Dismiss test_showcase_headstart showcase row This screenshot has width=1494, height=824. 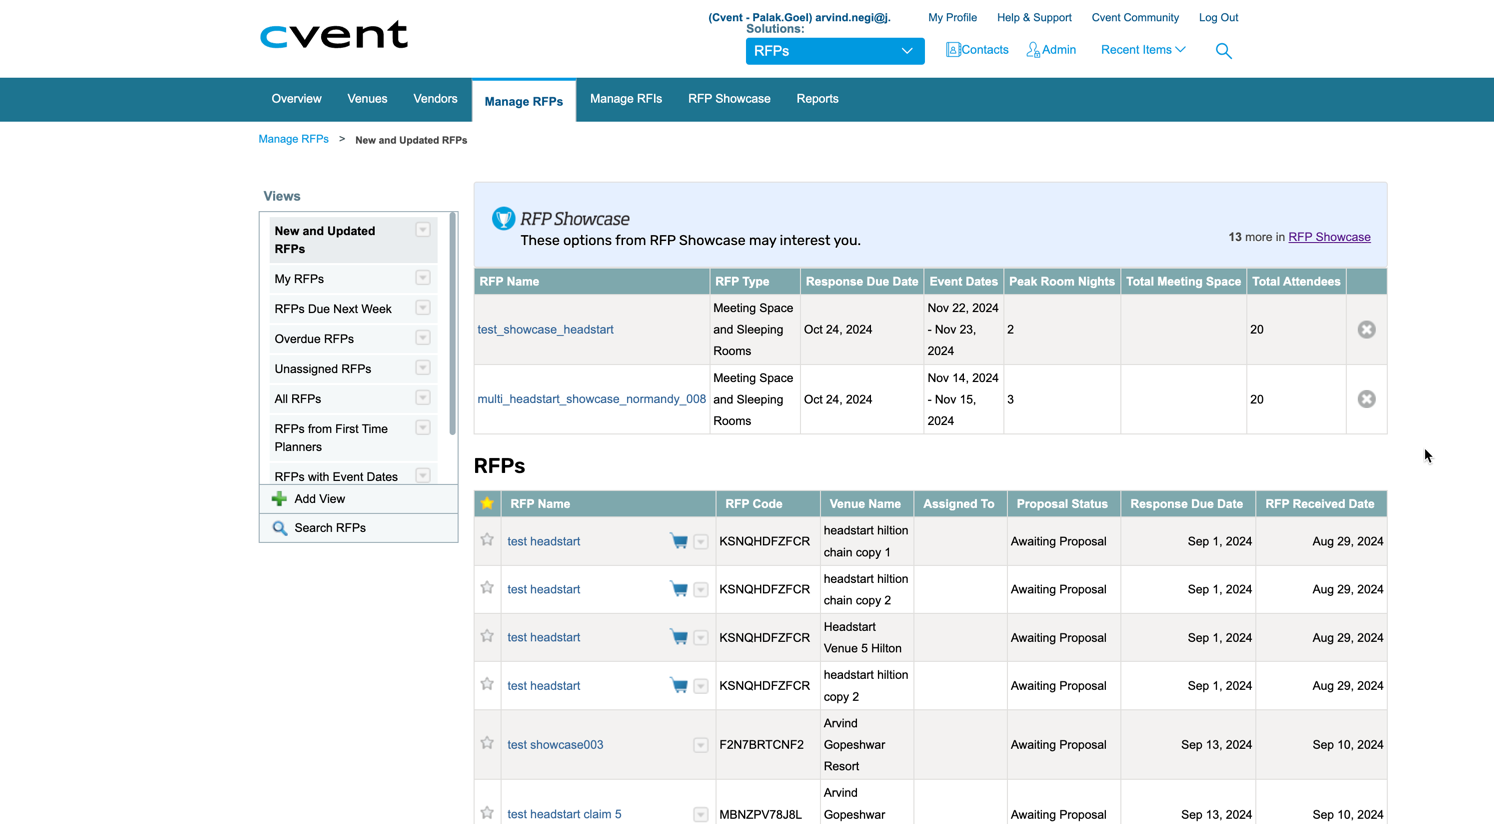click(1366, 330)
